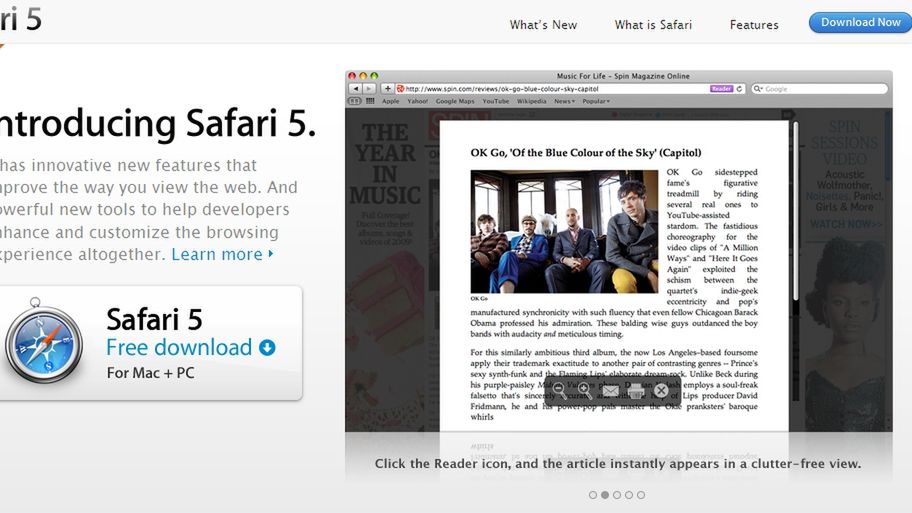Open the Features tab
The width and height of the screenshot is (912, 513).
[x=754, y=25]
